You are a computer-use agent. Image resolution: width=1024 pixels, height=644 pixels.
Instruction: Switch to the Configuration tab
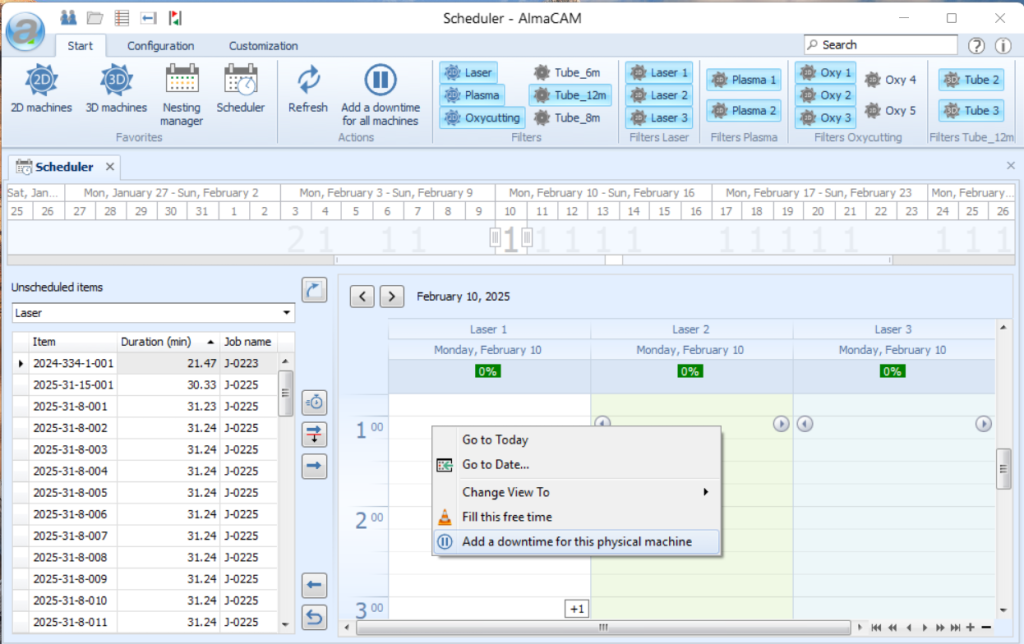(160, 45)
